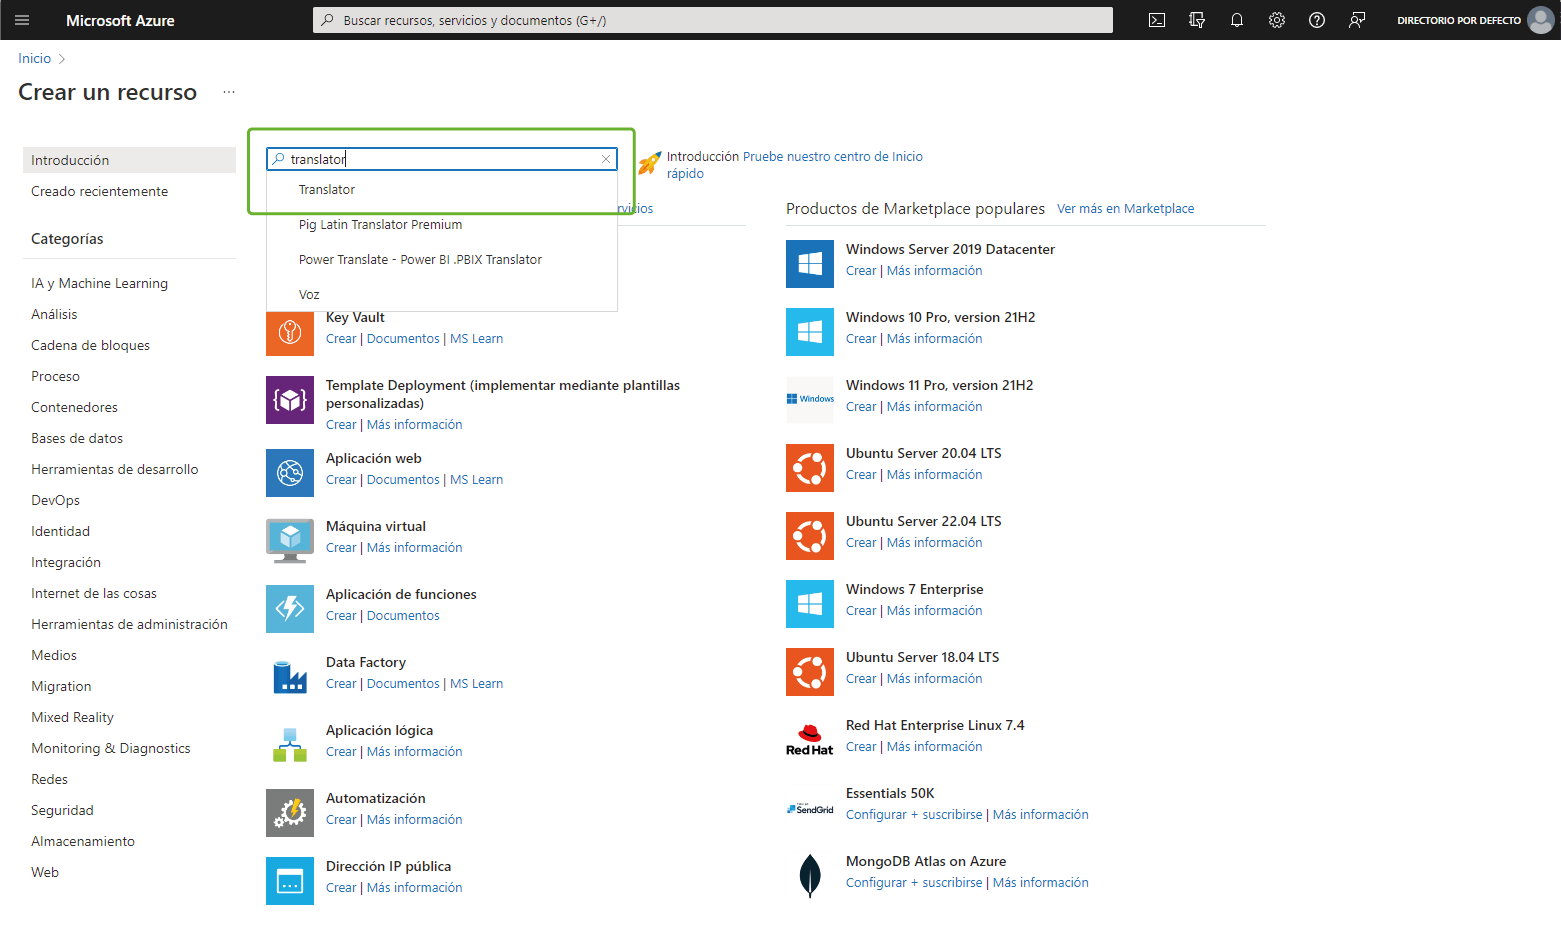The image size is (1561, 937).
Task: Click DIRECTORIO POR DEFECTO account label
Action: [1459, 20]
